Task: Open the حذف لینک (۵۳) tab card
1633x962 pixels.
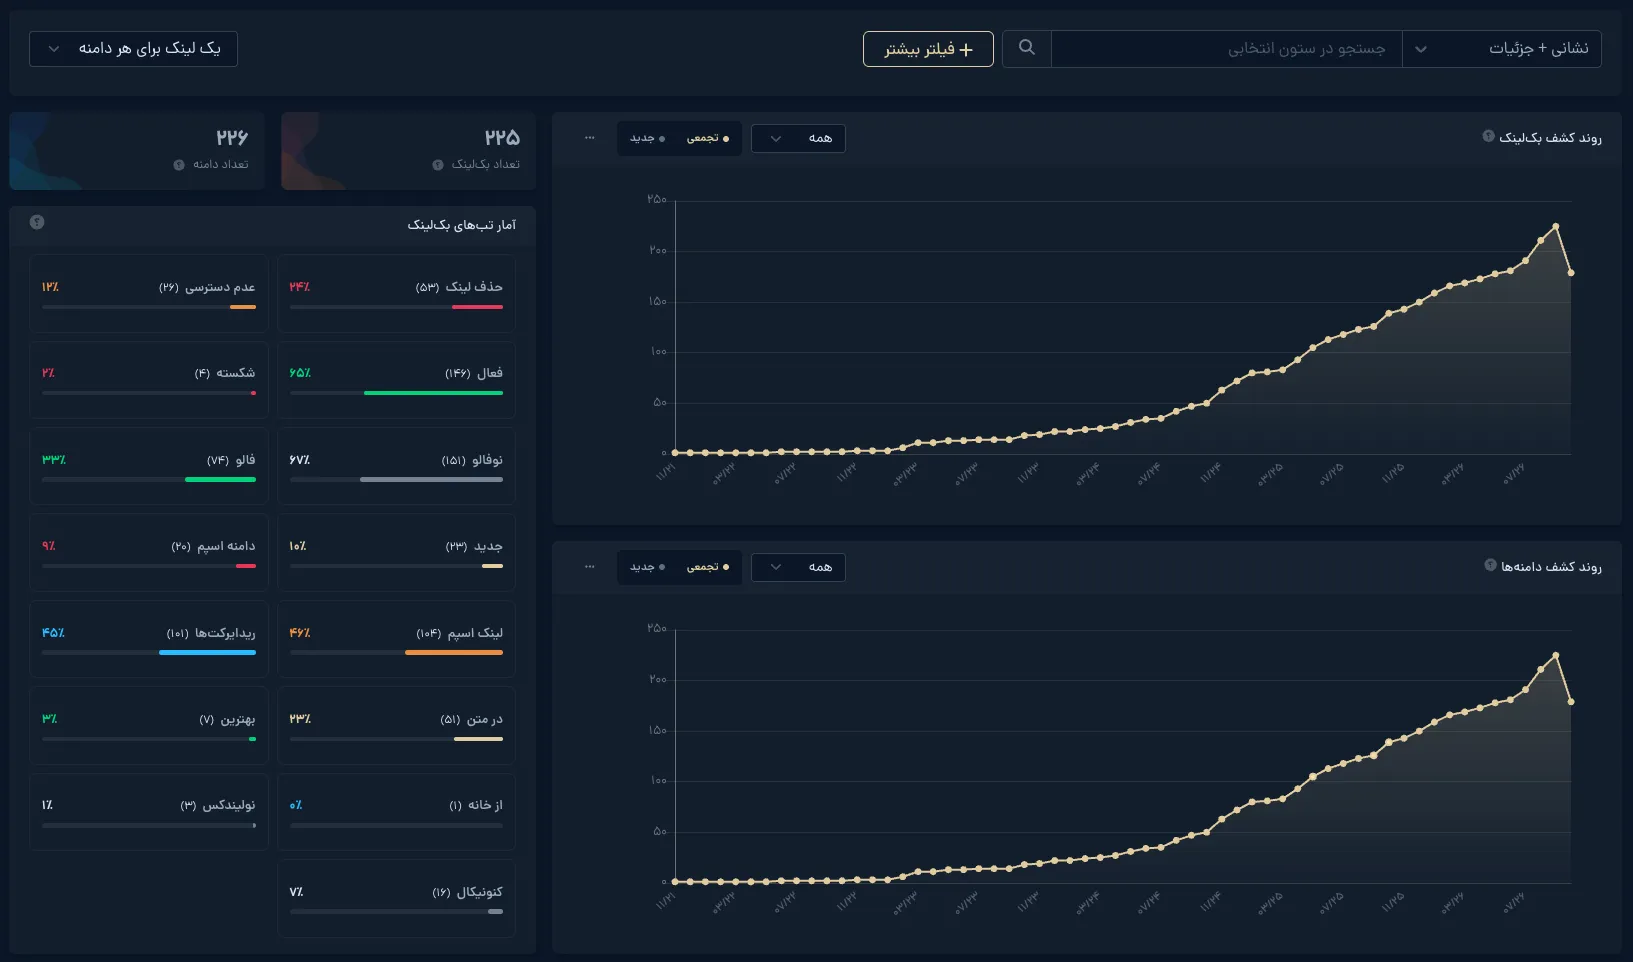Action: coord(396,294)
